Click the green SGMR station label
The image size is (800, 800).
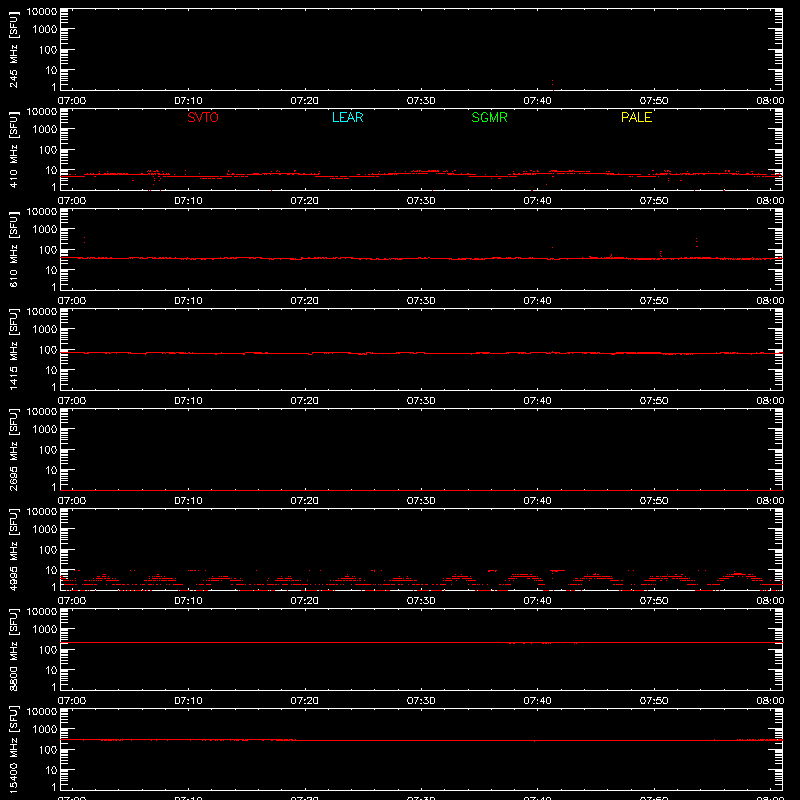tap(489, 117)
